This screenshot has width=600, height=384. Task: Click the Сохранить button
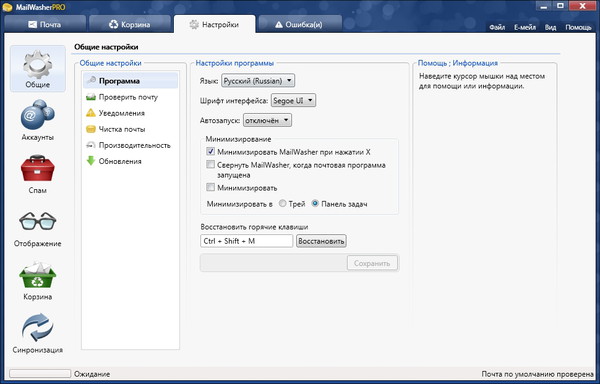pyautogui.click(x=372, y=263)
